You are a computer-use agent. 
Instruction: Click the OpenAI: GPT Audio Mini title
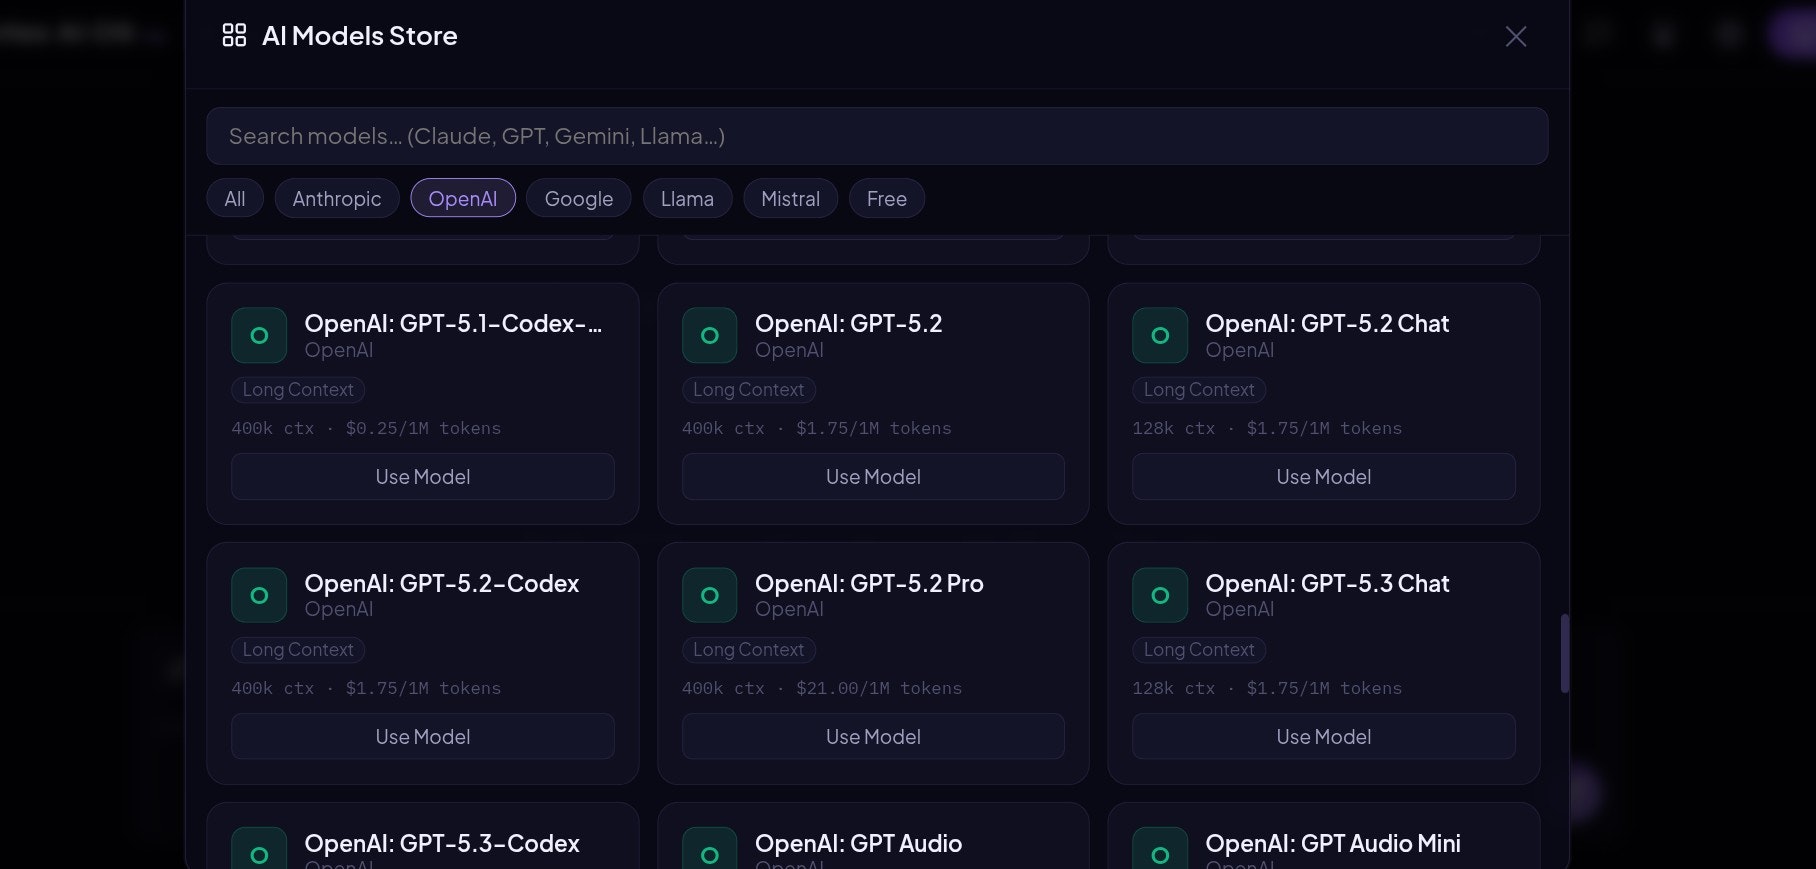pos(1333,843)
